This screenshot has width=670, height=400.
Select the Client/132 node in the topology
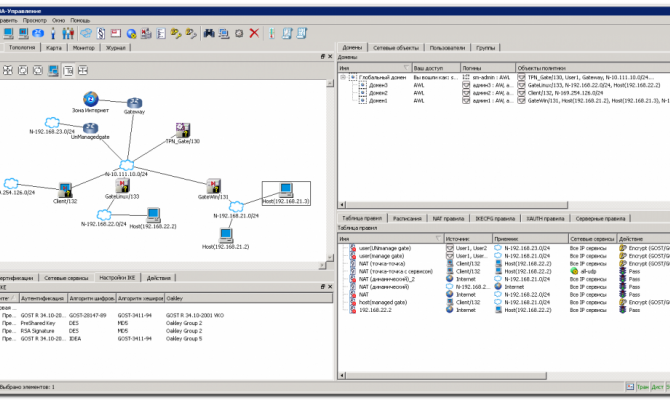click(x=65, y=190)
